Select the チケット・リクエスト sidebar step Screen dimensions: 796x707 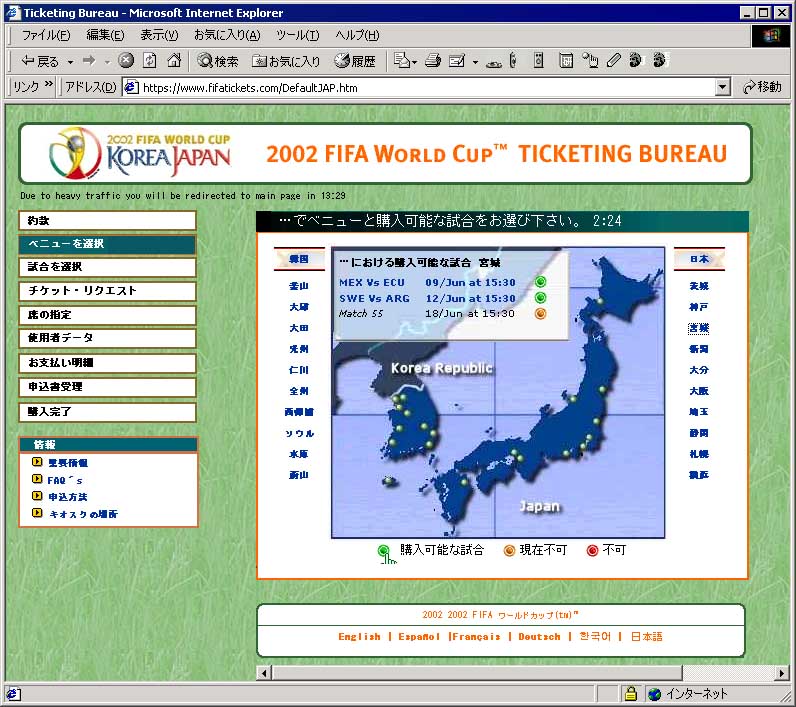[107, 291]
